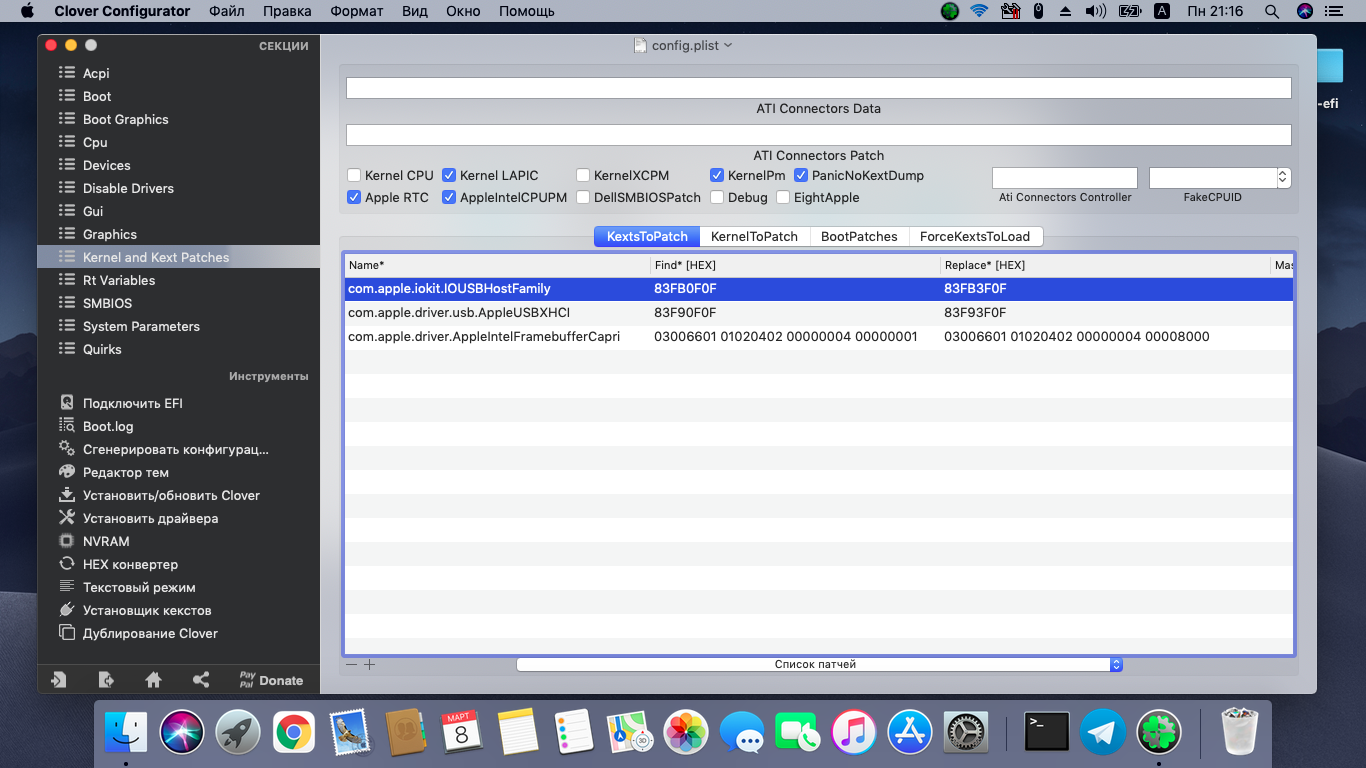Switch to the ForceKextsToLoad tab
1366x768 pixels.
click(x=975, y=236)
